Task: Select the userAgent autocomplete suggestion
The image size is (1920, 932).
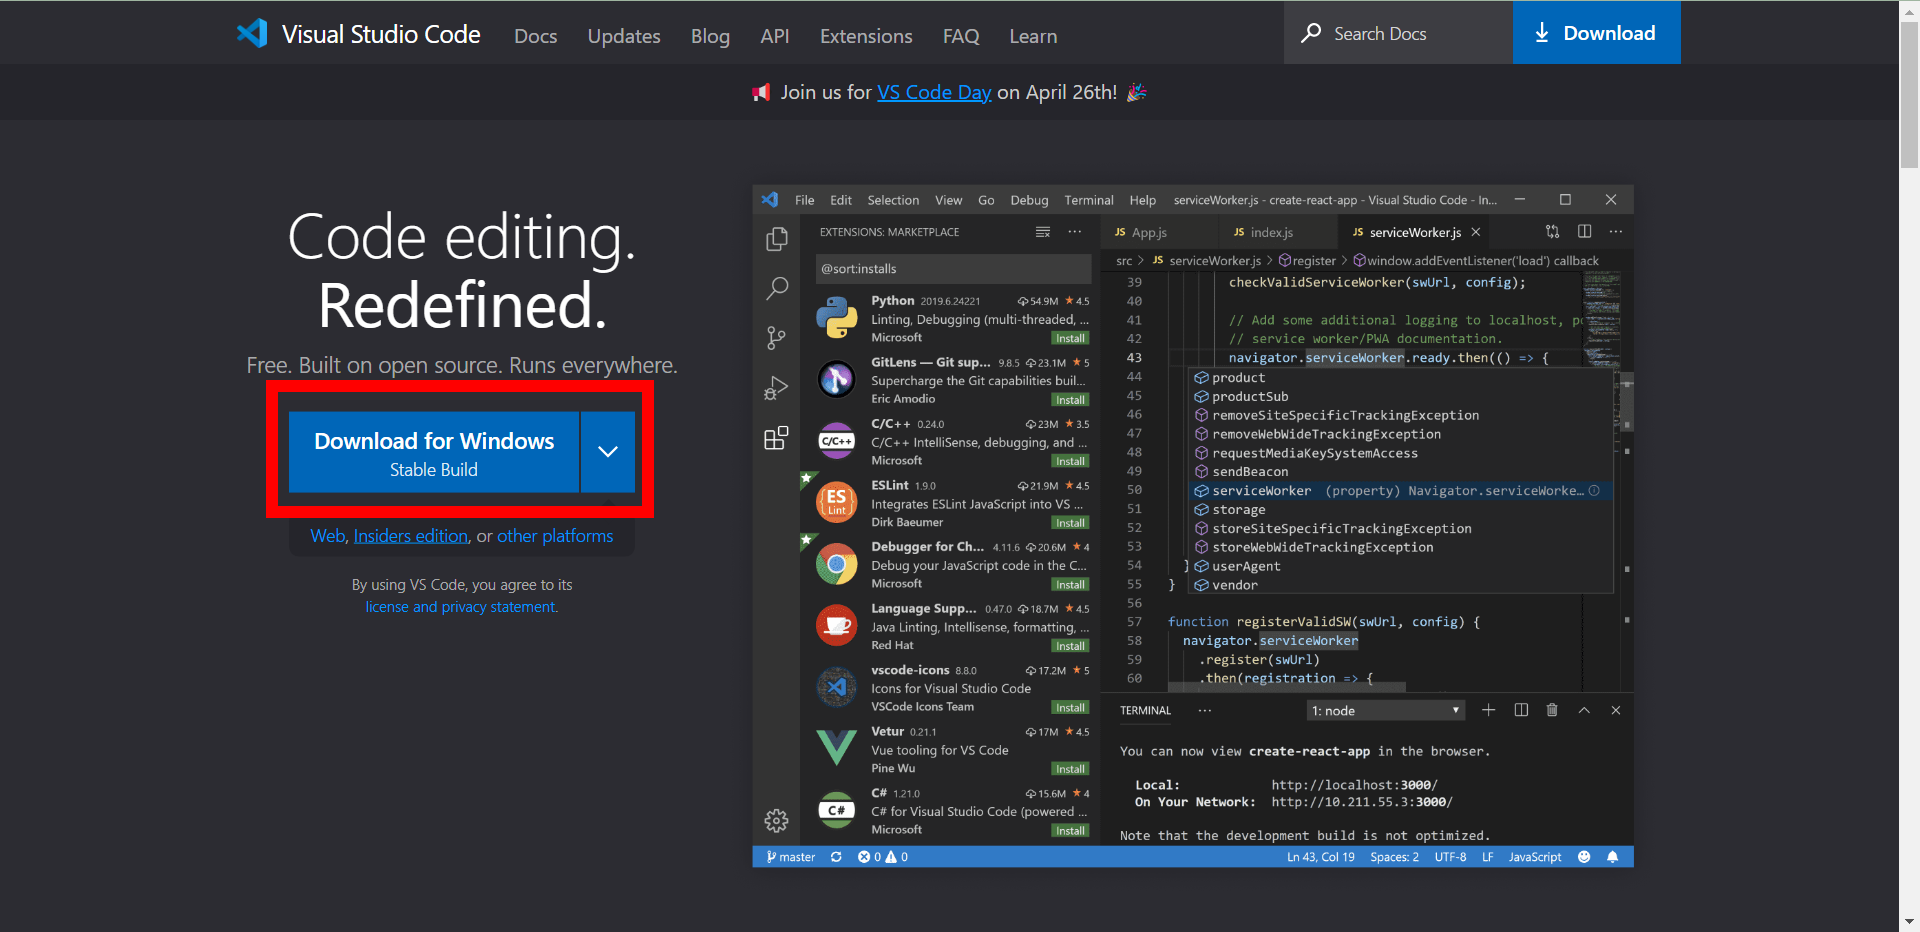Action: 1399,566
